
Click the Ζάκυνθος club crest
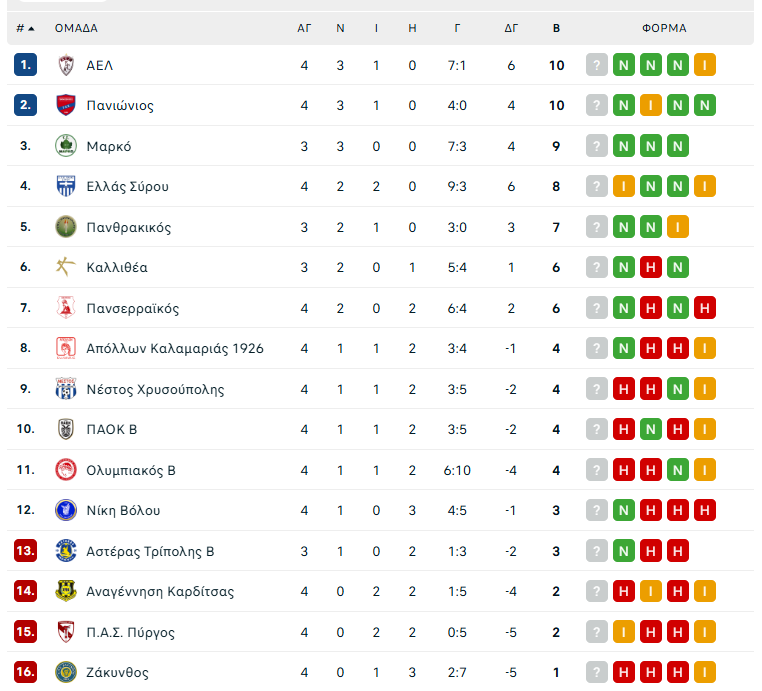(x=66, y=672)
